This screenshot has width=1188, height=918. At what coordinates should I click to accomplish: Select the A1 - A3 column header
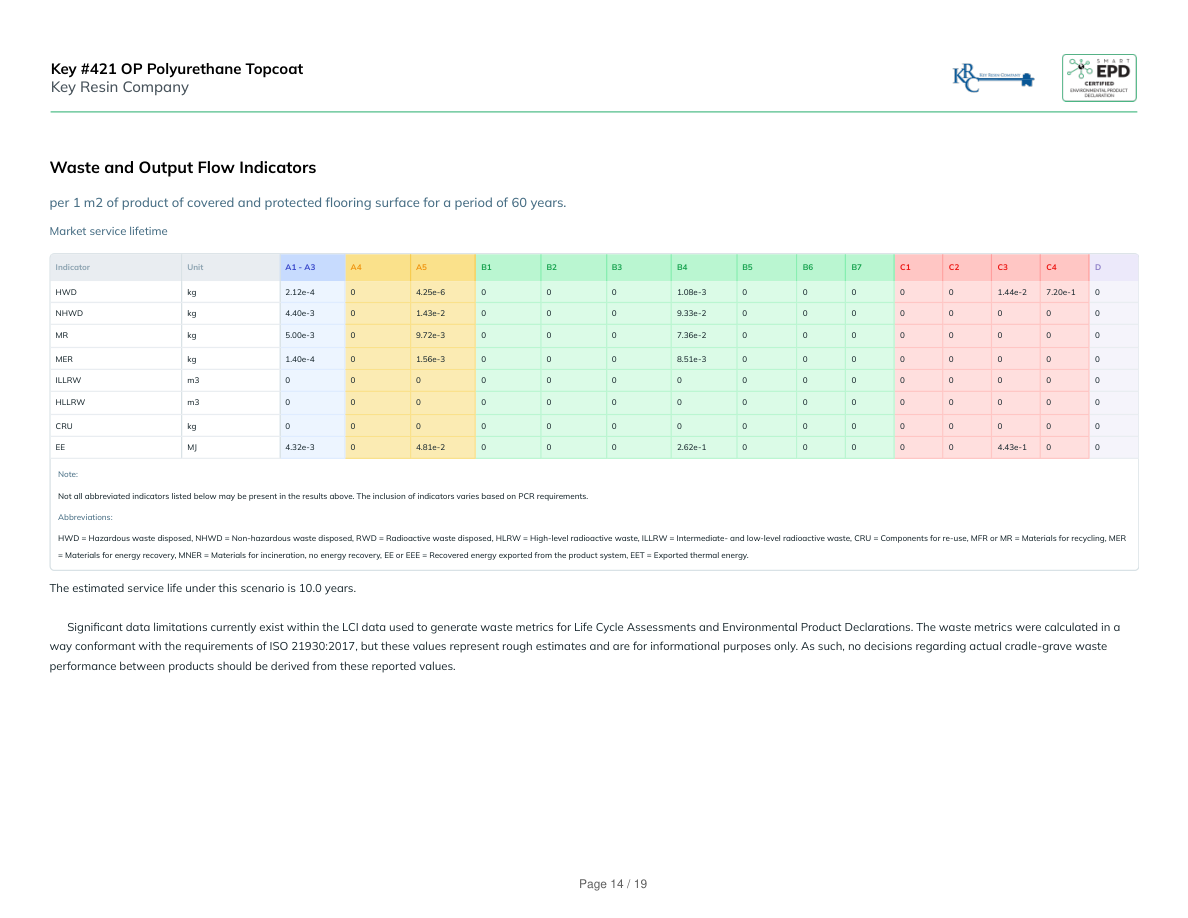tap(300, 267)
